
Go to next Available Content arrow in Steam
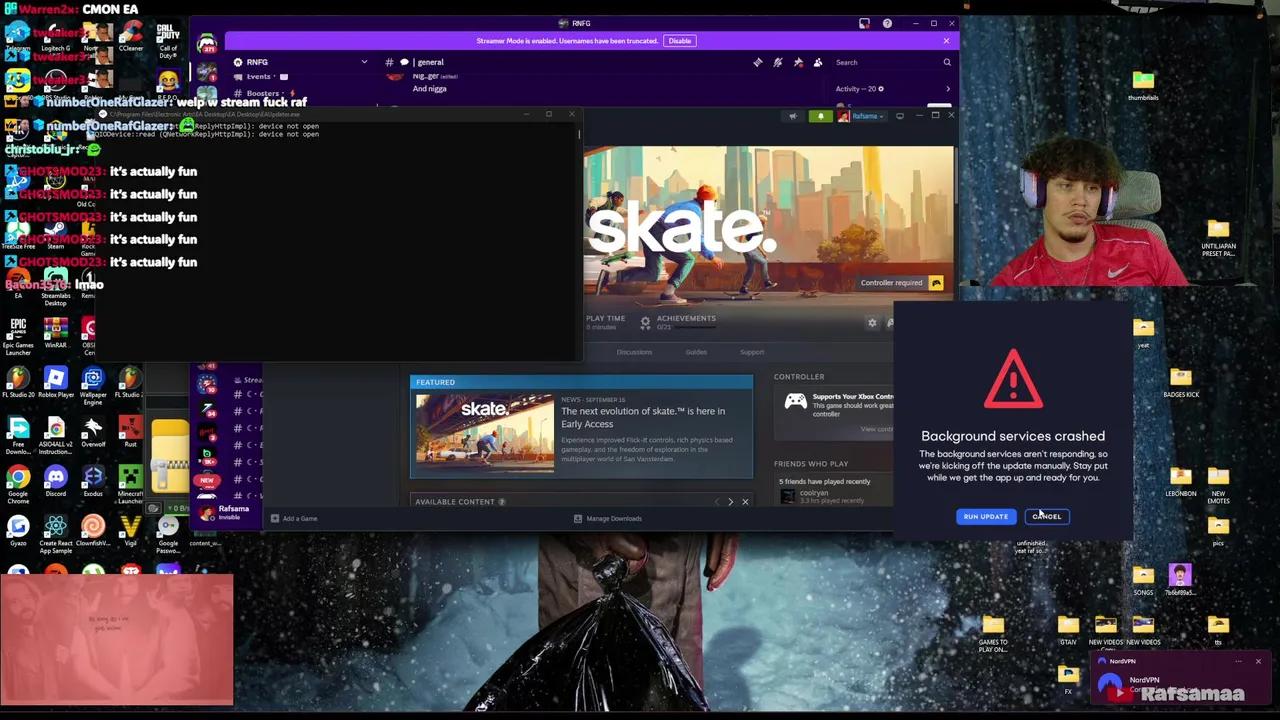pos(730,502)
